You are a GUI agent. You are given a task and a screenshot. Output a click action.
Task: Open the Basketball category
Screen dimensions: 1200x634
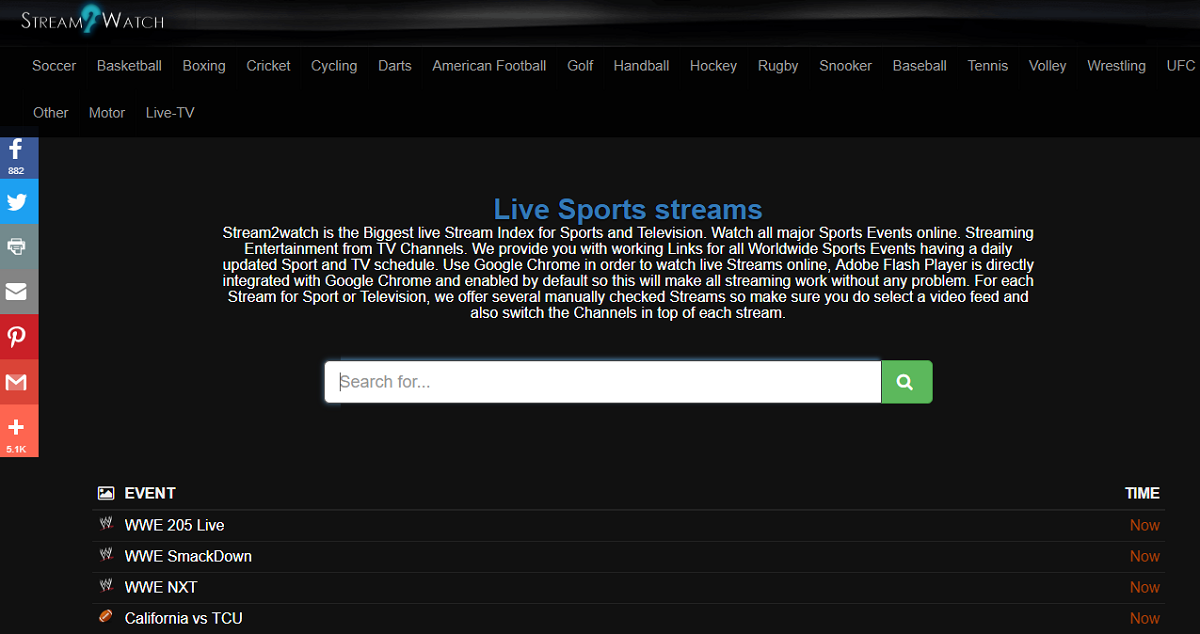tap(129, 66)
